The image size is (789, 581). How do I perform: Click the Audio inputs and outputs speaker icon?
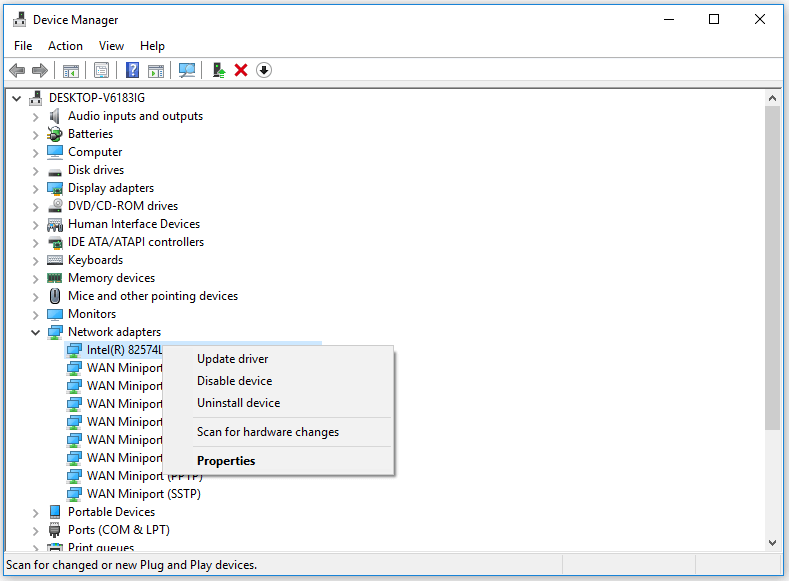click(x=54, y=116)
